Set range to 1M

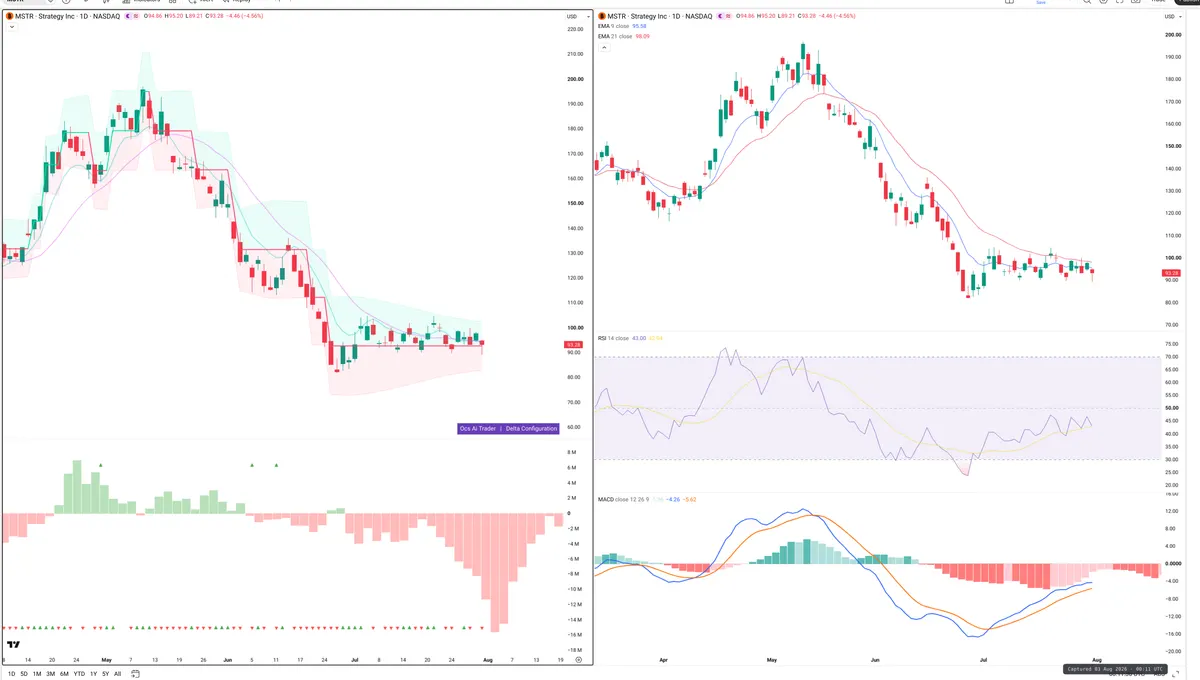pyautogui.click(x=37, y=674)
